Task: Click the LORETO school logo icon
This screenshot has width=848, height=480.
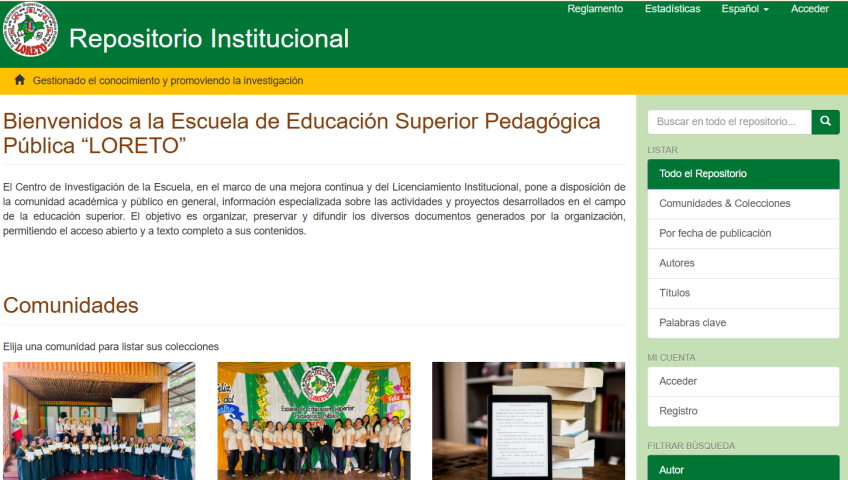Action: (30, 31)
